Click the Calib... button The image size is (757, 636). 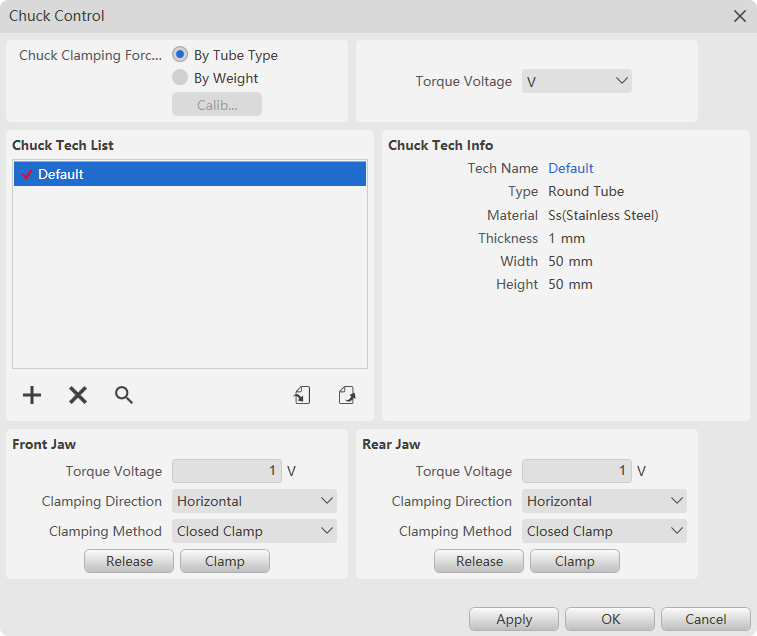(x=217, y=104)
